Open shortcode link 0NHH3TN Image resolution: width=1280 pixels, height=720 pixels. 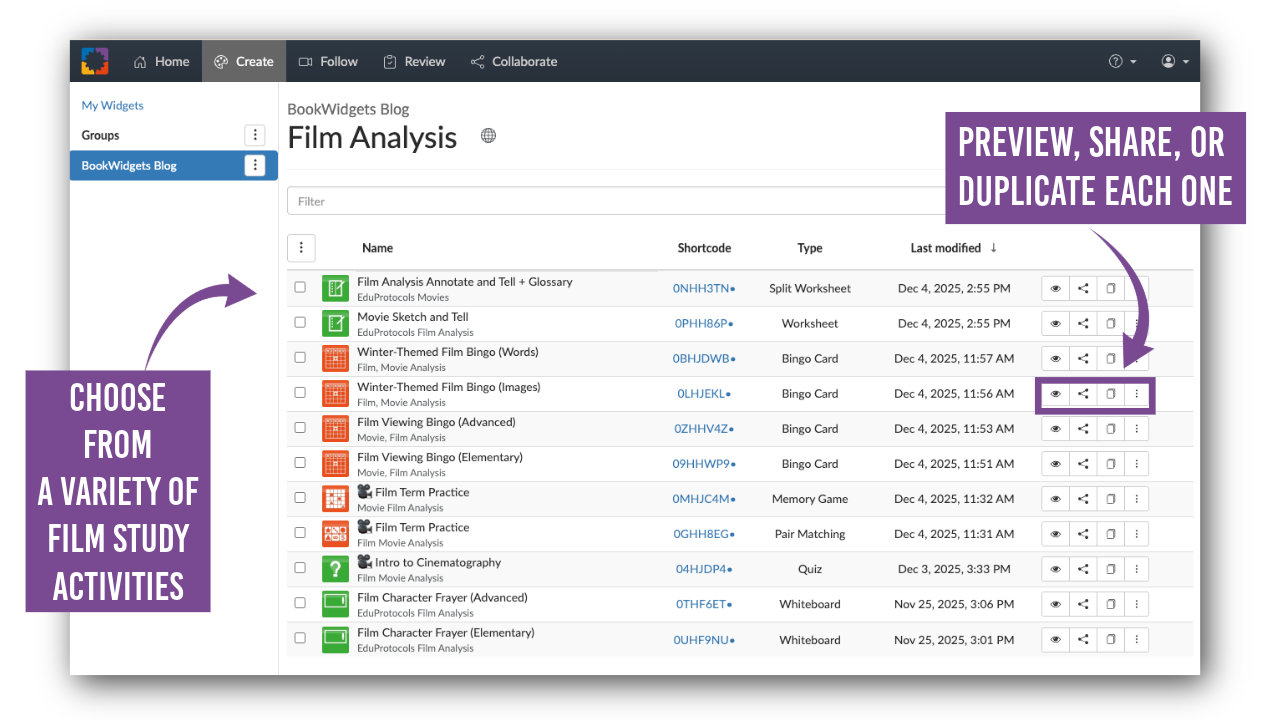point(702,288)
